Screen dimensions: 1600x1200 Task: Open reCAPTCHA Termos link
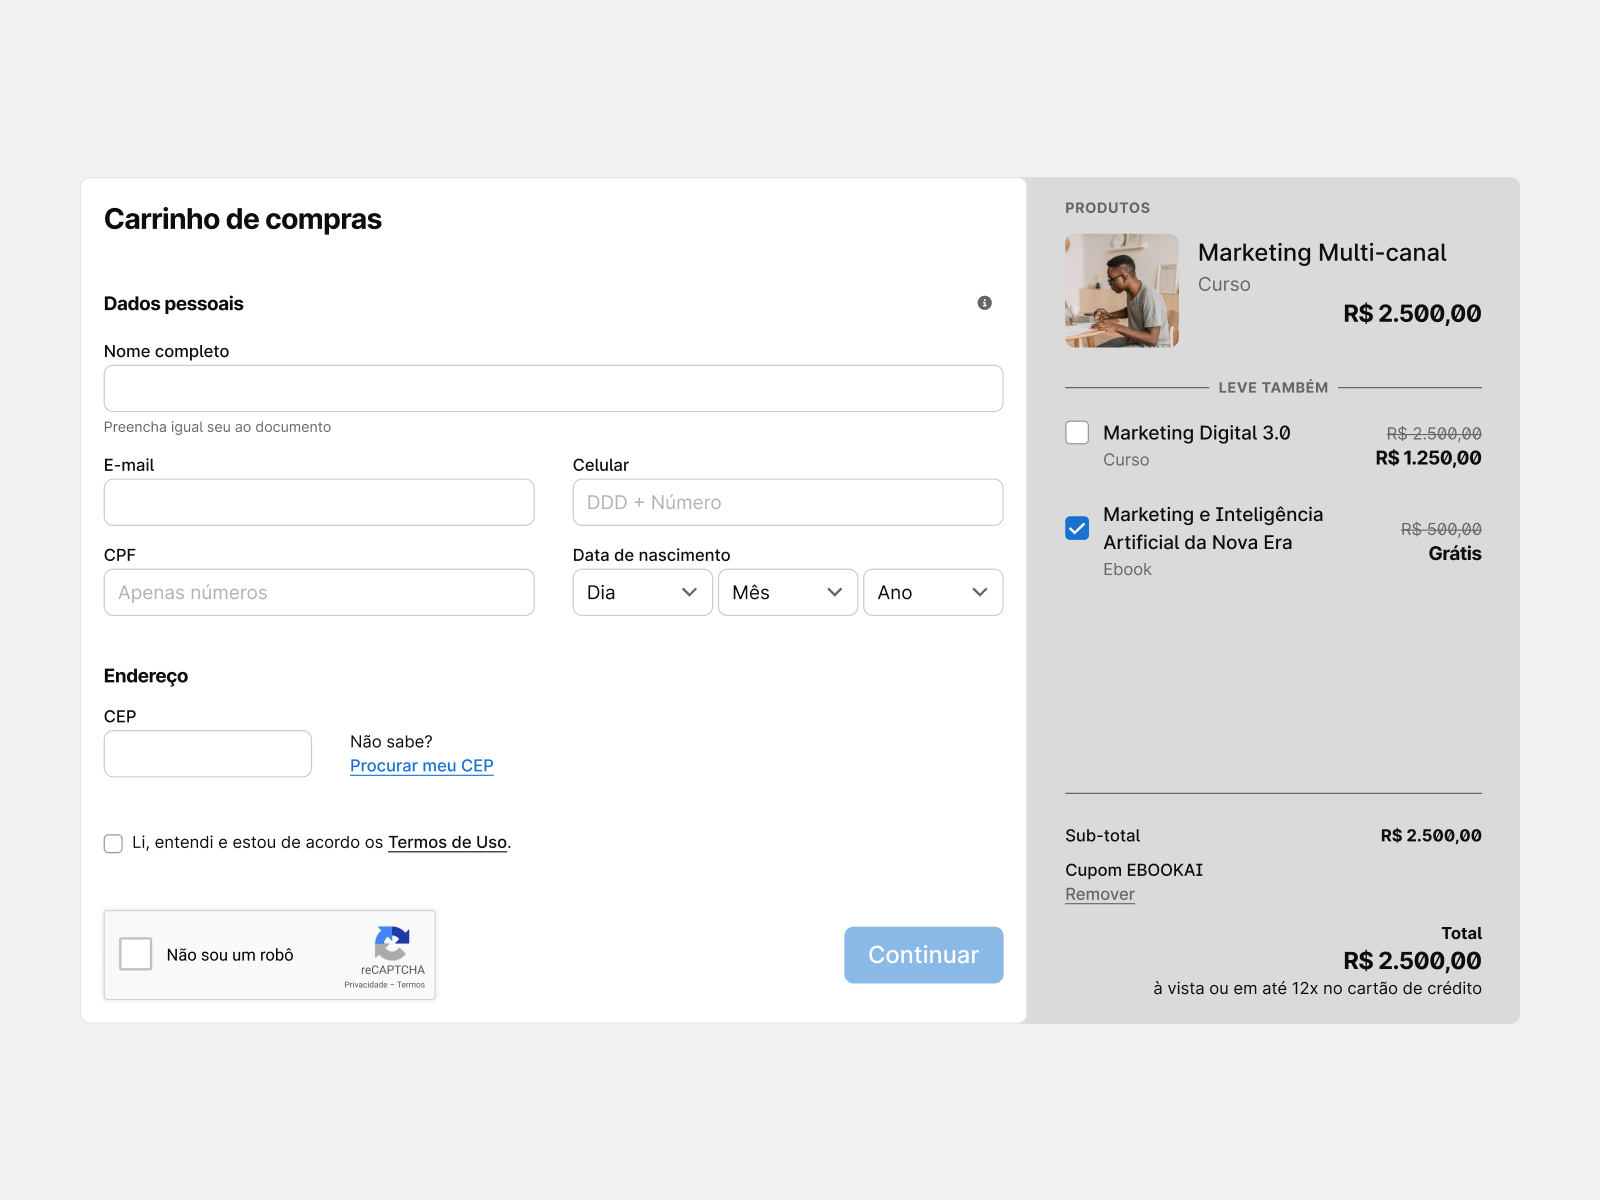coord(412,984)
